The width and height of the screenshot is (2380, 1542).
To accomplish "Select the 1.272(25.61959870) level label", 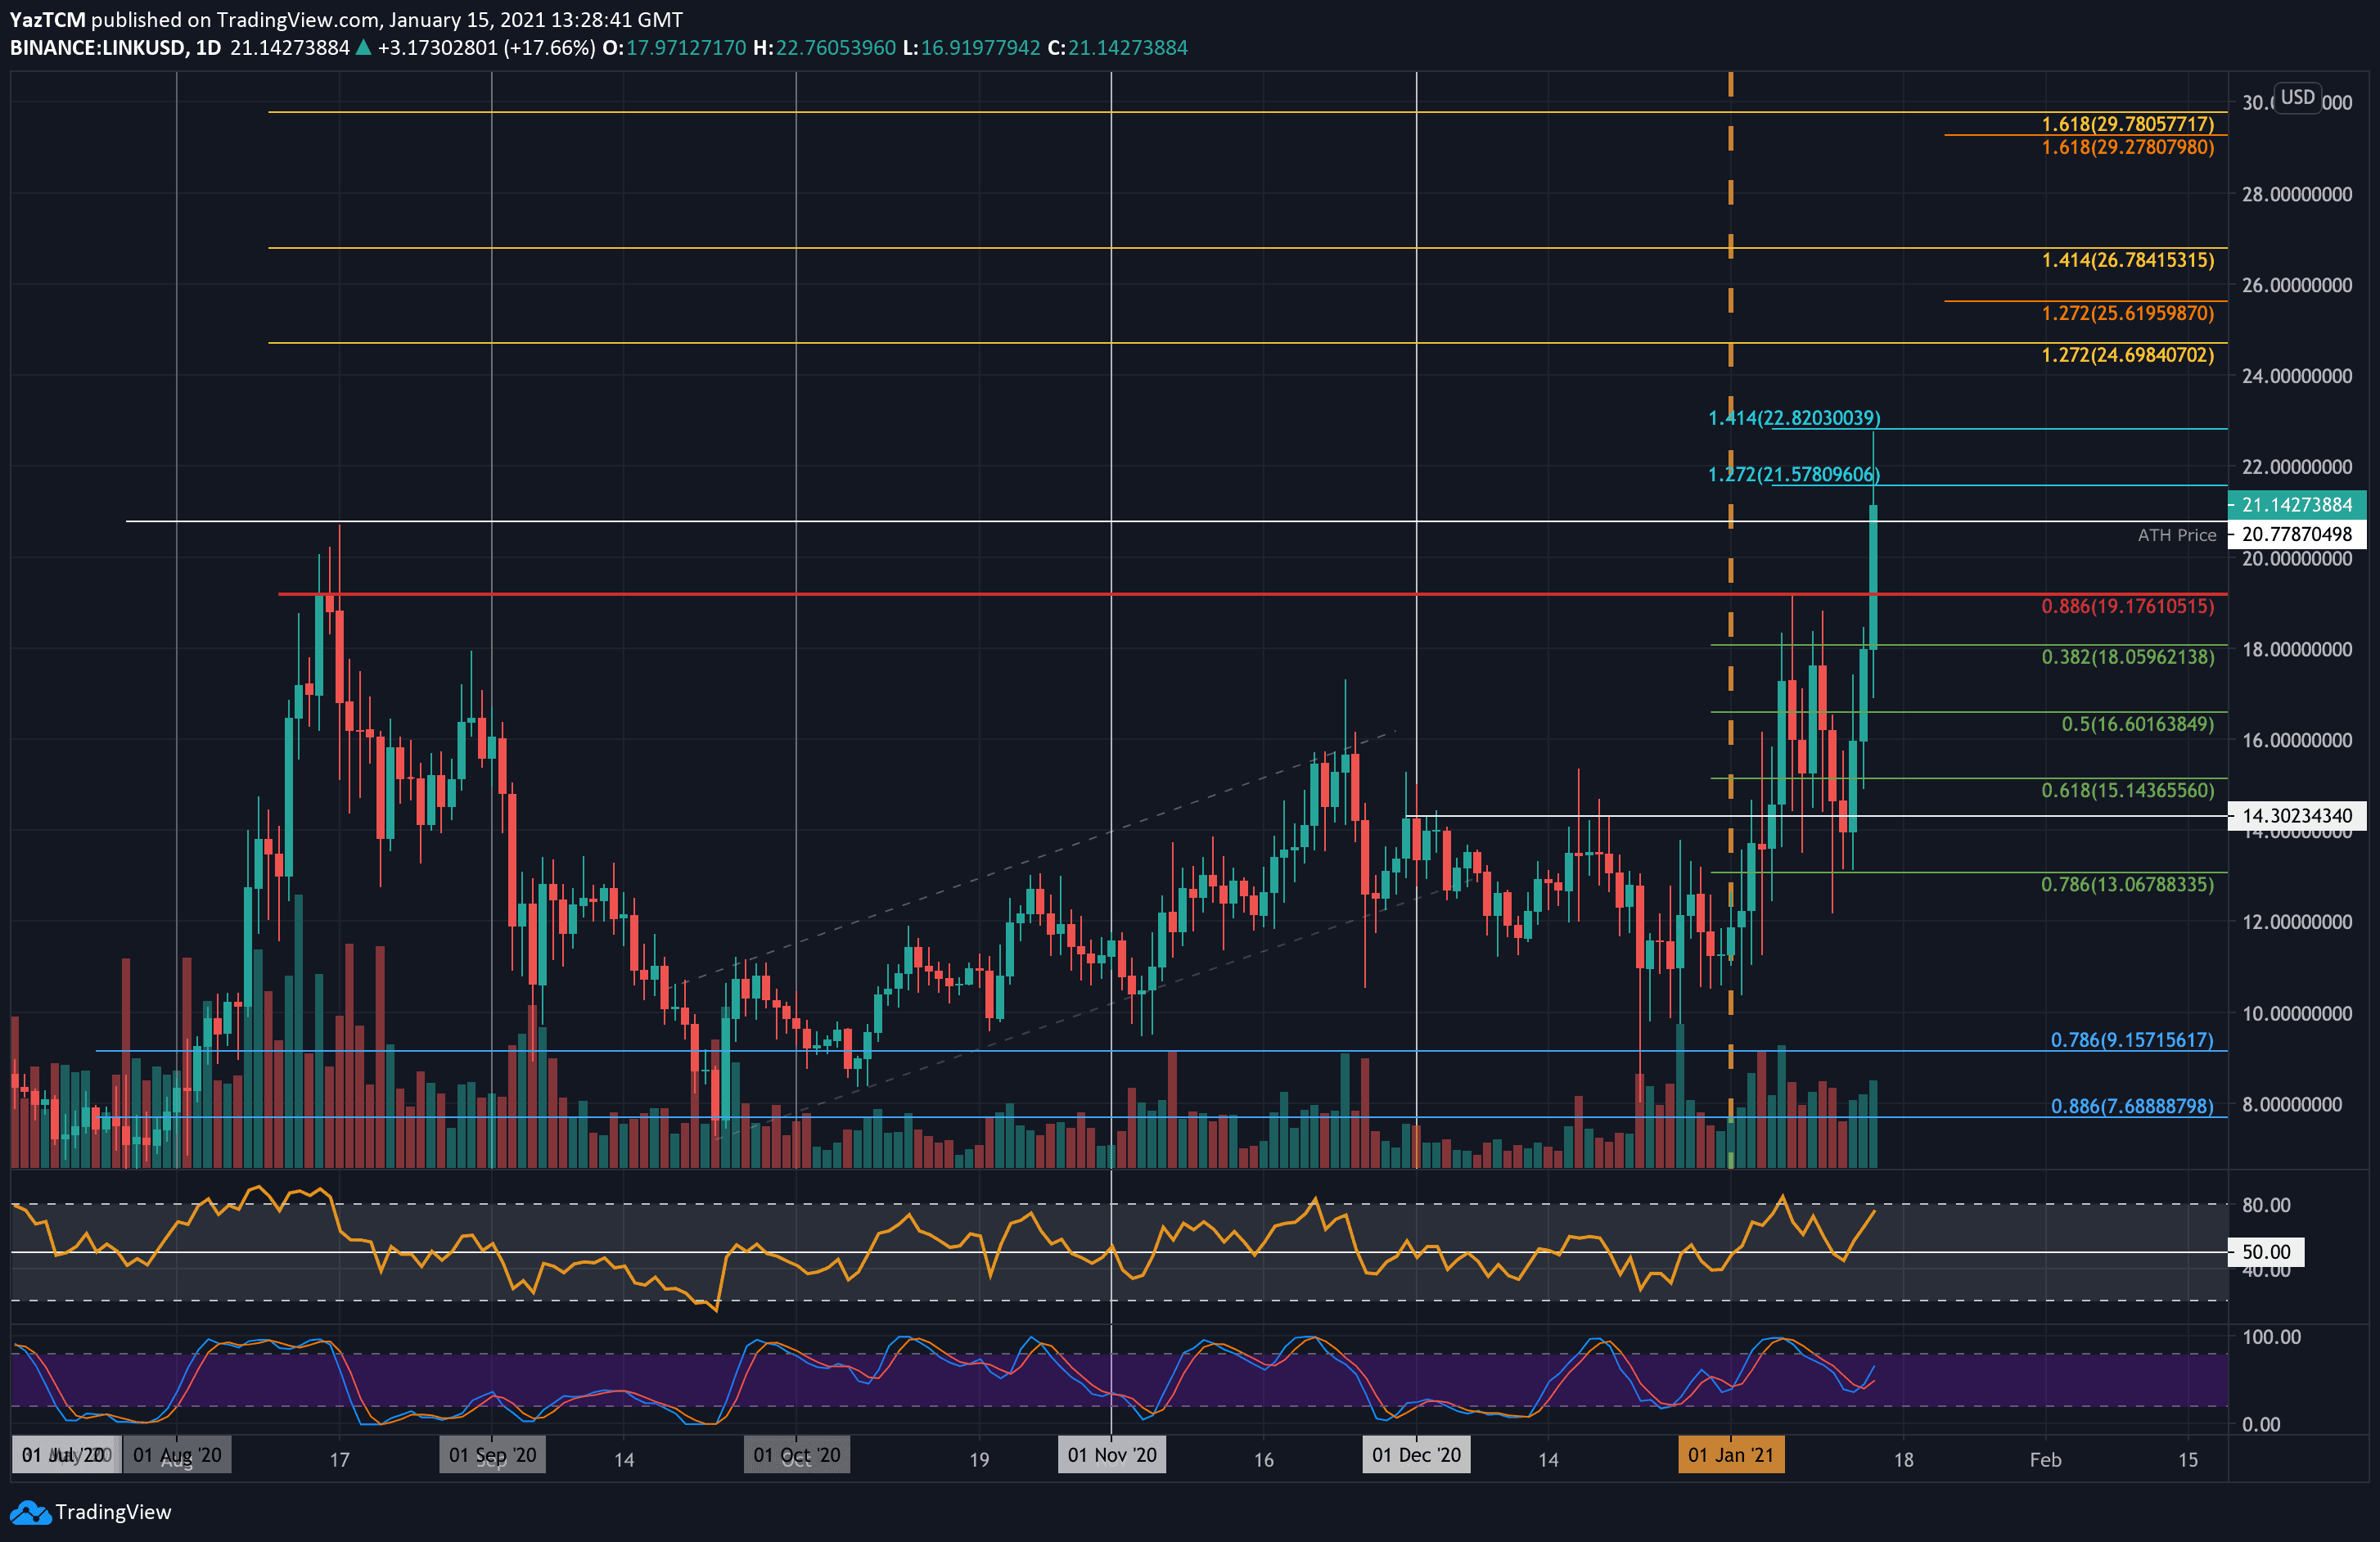I will (x=2127, y=313).
